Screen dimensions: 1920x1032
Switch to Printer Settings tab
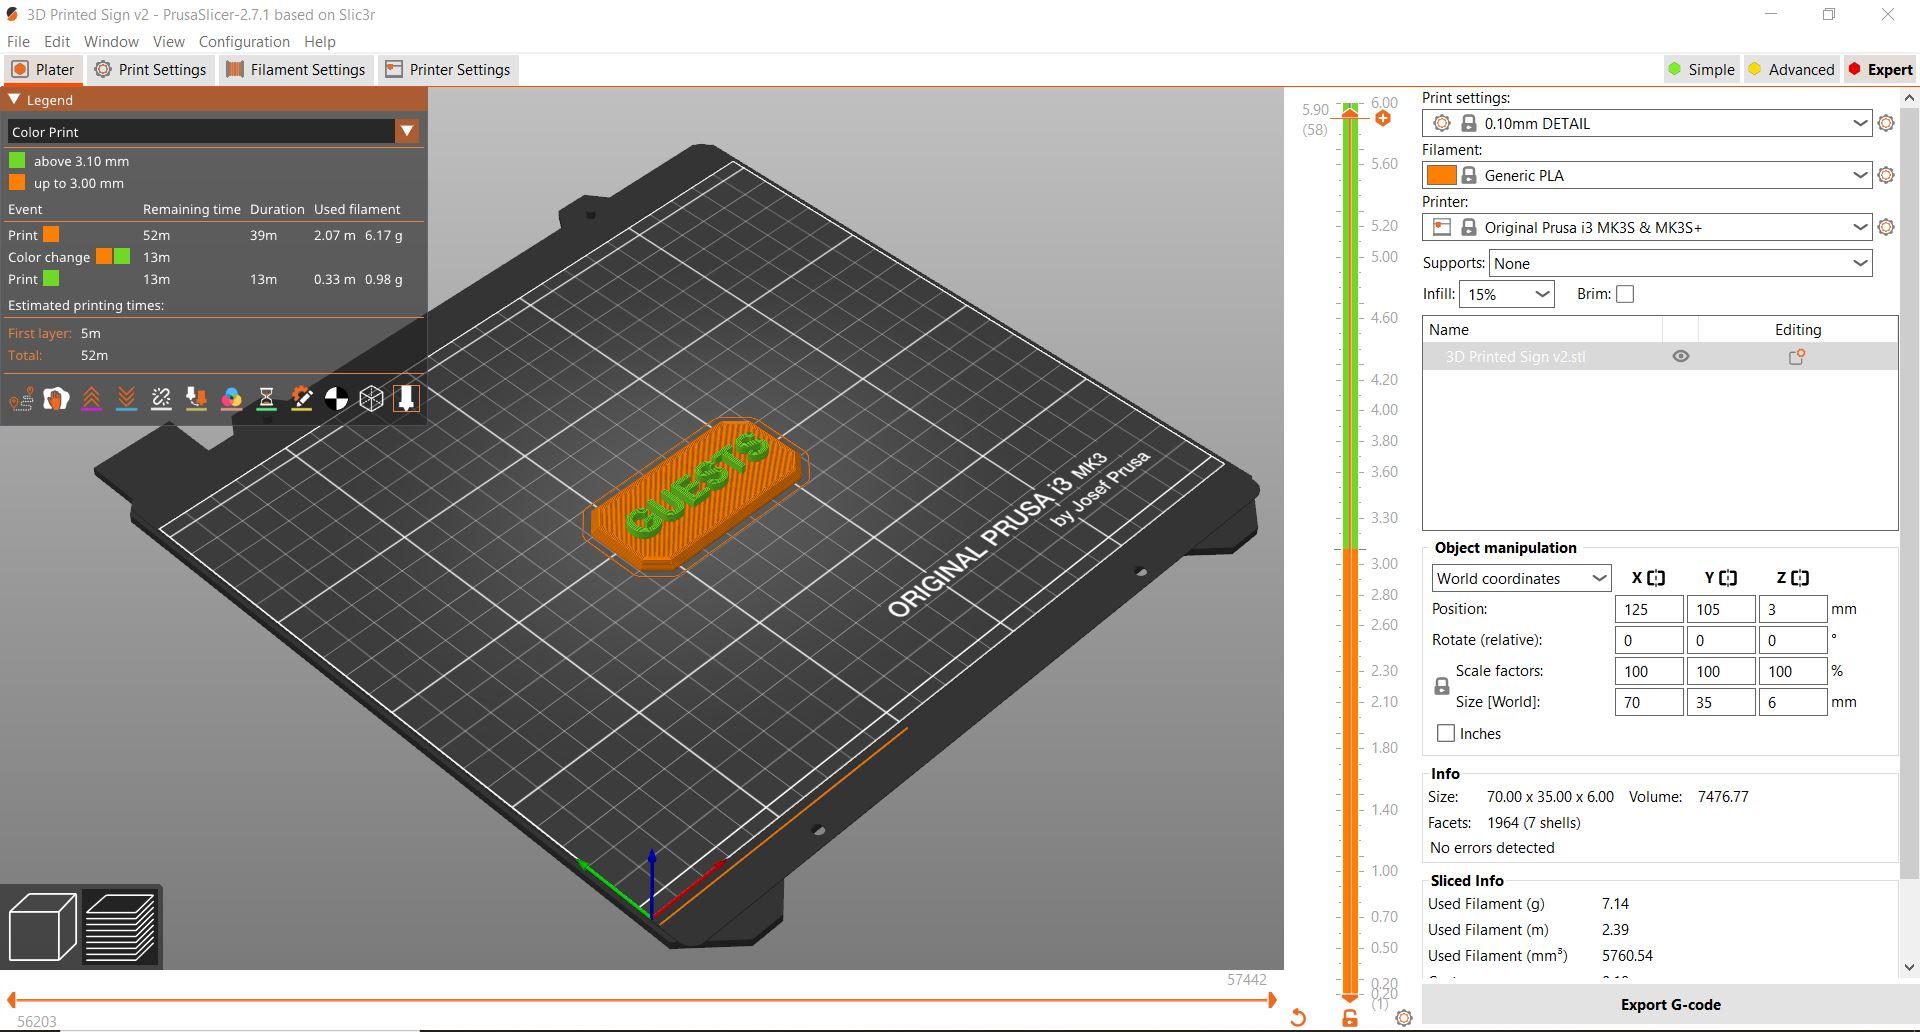tap(448, 69)
